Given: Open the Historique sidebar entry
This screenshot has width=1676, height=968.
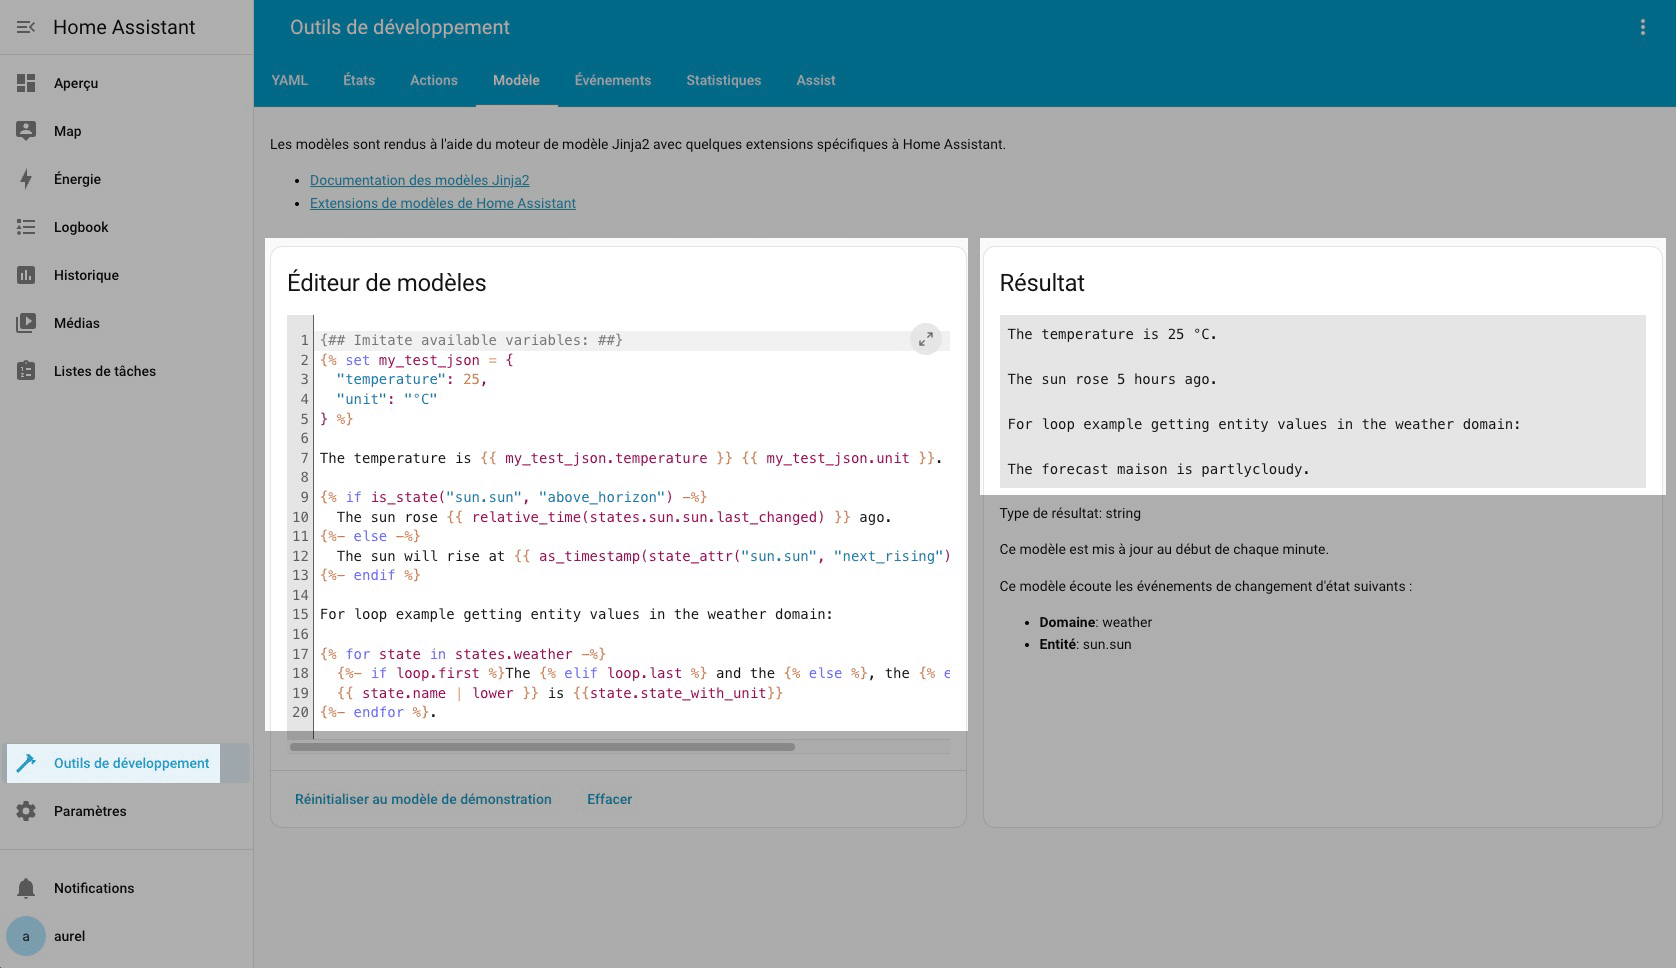Looking at the screenshot, I should click(x=126, y=275).
